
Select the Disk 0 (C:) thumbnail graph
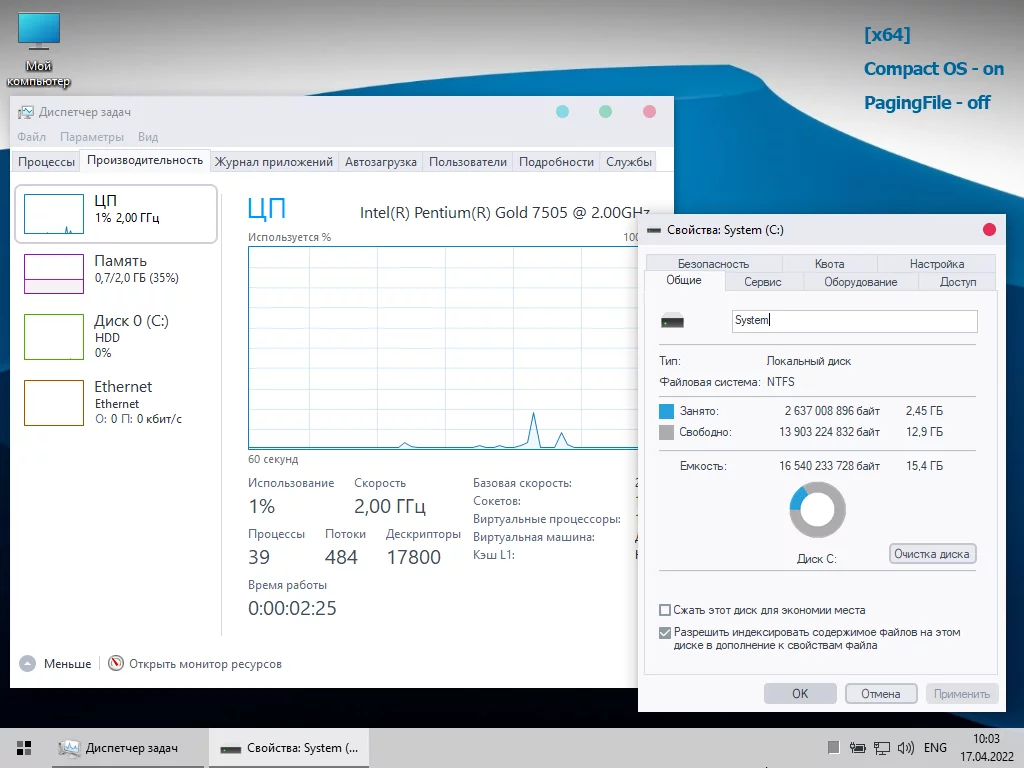54,337
